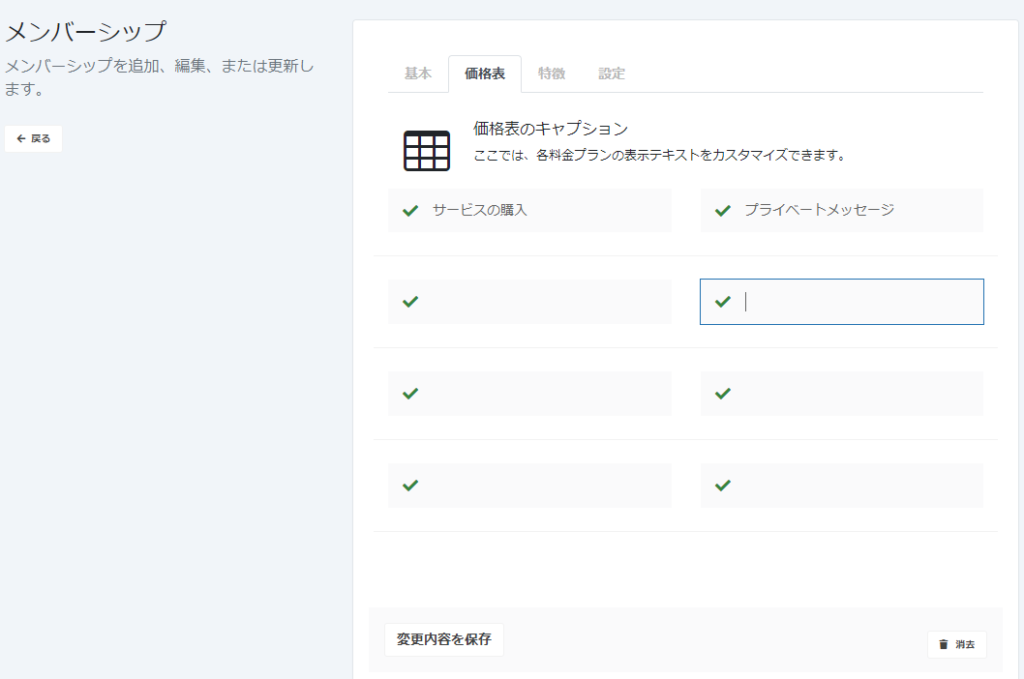Click checkmark in bottom row right field
The height and width of the screenshot is (679, 1024).
723,485
